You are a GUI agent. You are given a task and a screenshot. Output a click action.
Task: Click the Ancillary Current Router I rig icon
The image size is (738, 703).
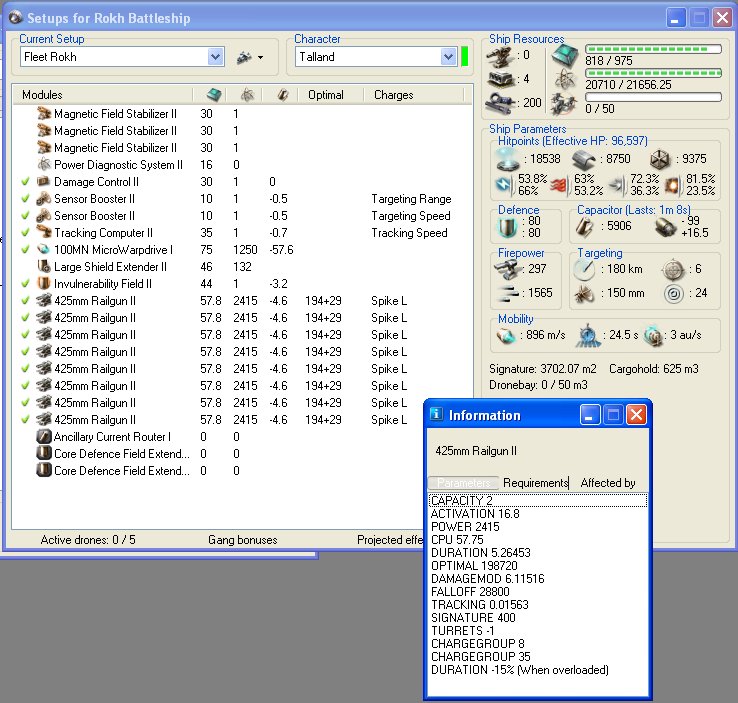pyautogui.click(x=44, y=436)
